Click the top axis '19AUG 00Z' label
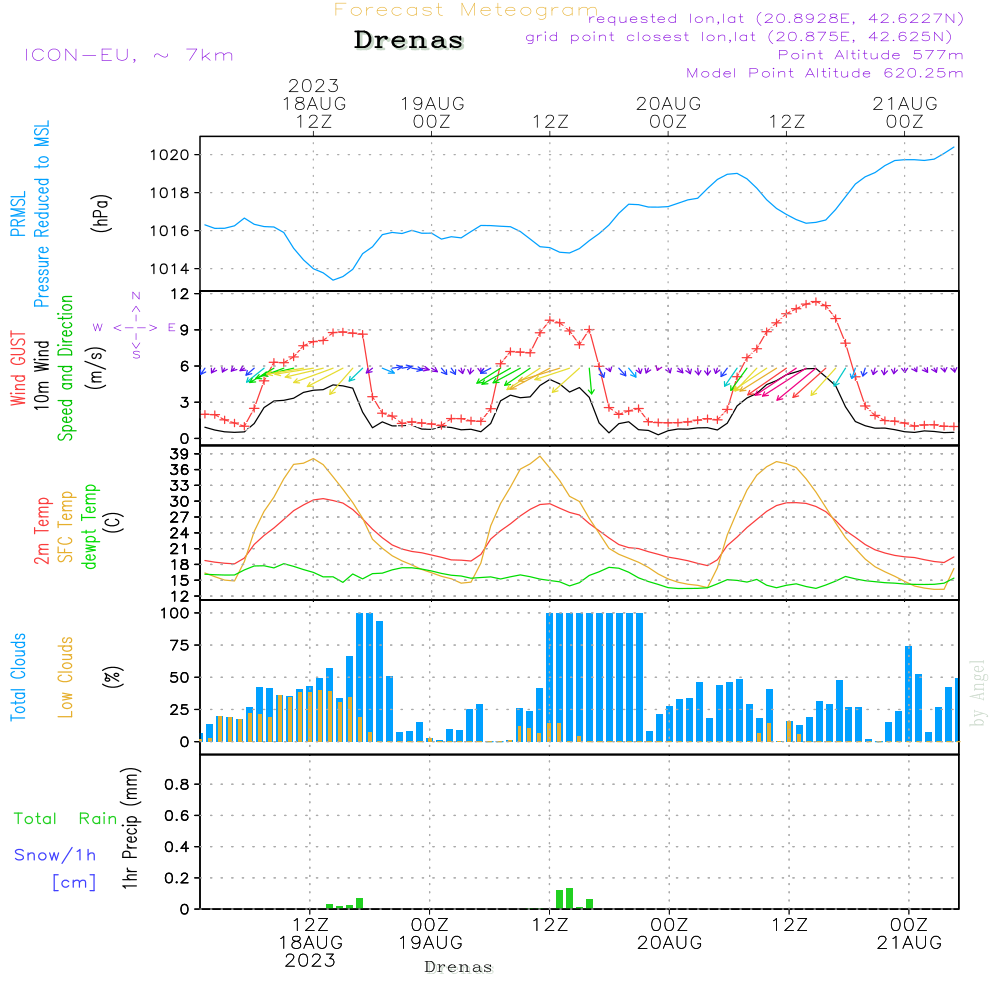Viewport: 1000px width, 1000px height. tap(432, 112)
